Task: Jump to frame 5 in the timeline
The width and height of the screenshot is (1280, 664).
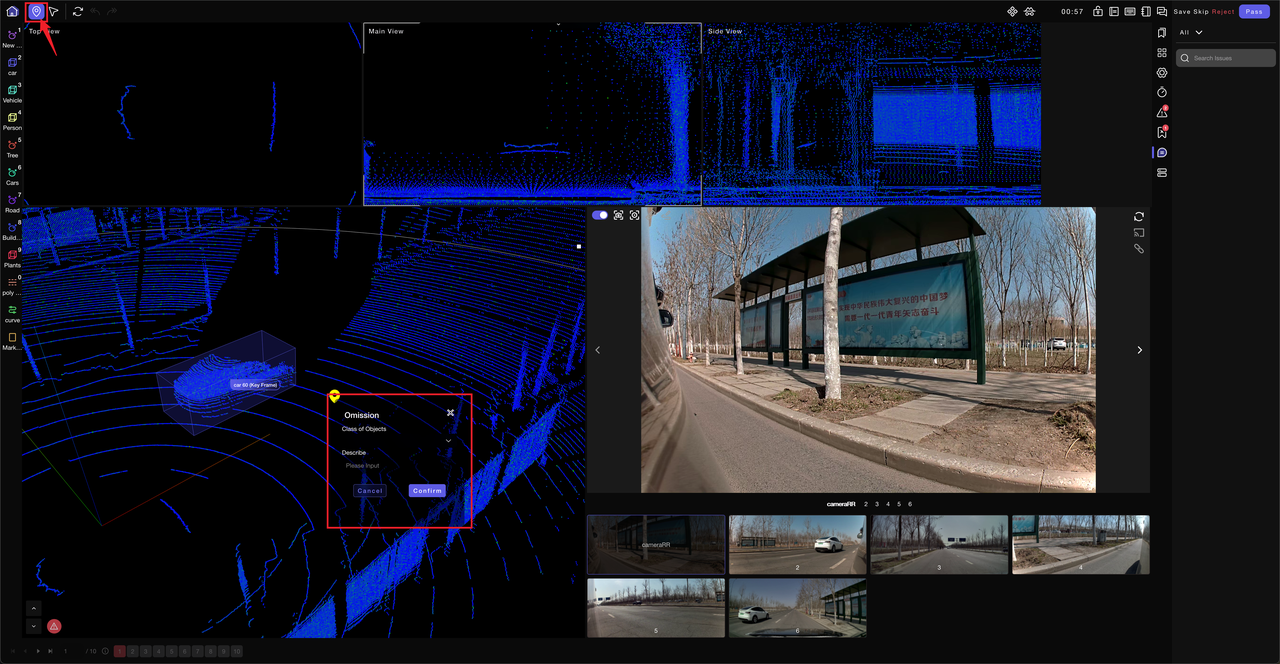Action: [x=172, y=651]
